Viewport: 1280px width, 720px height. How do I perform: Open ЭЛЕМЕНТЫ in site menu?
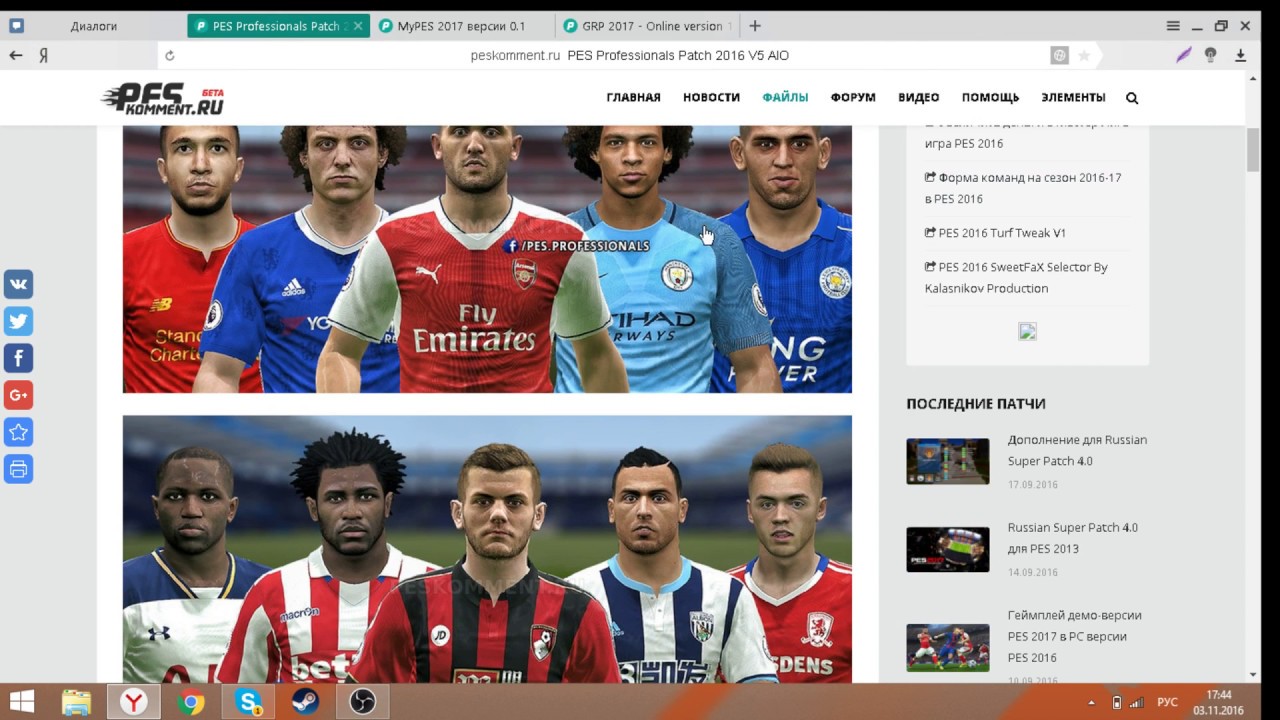(1073, 98)
